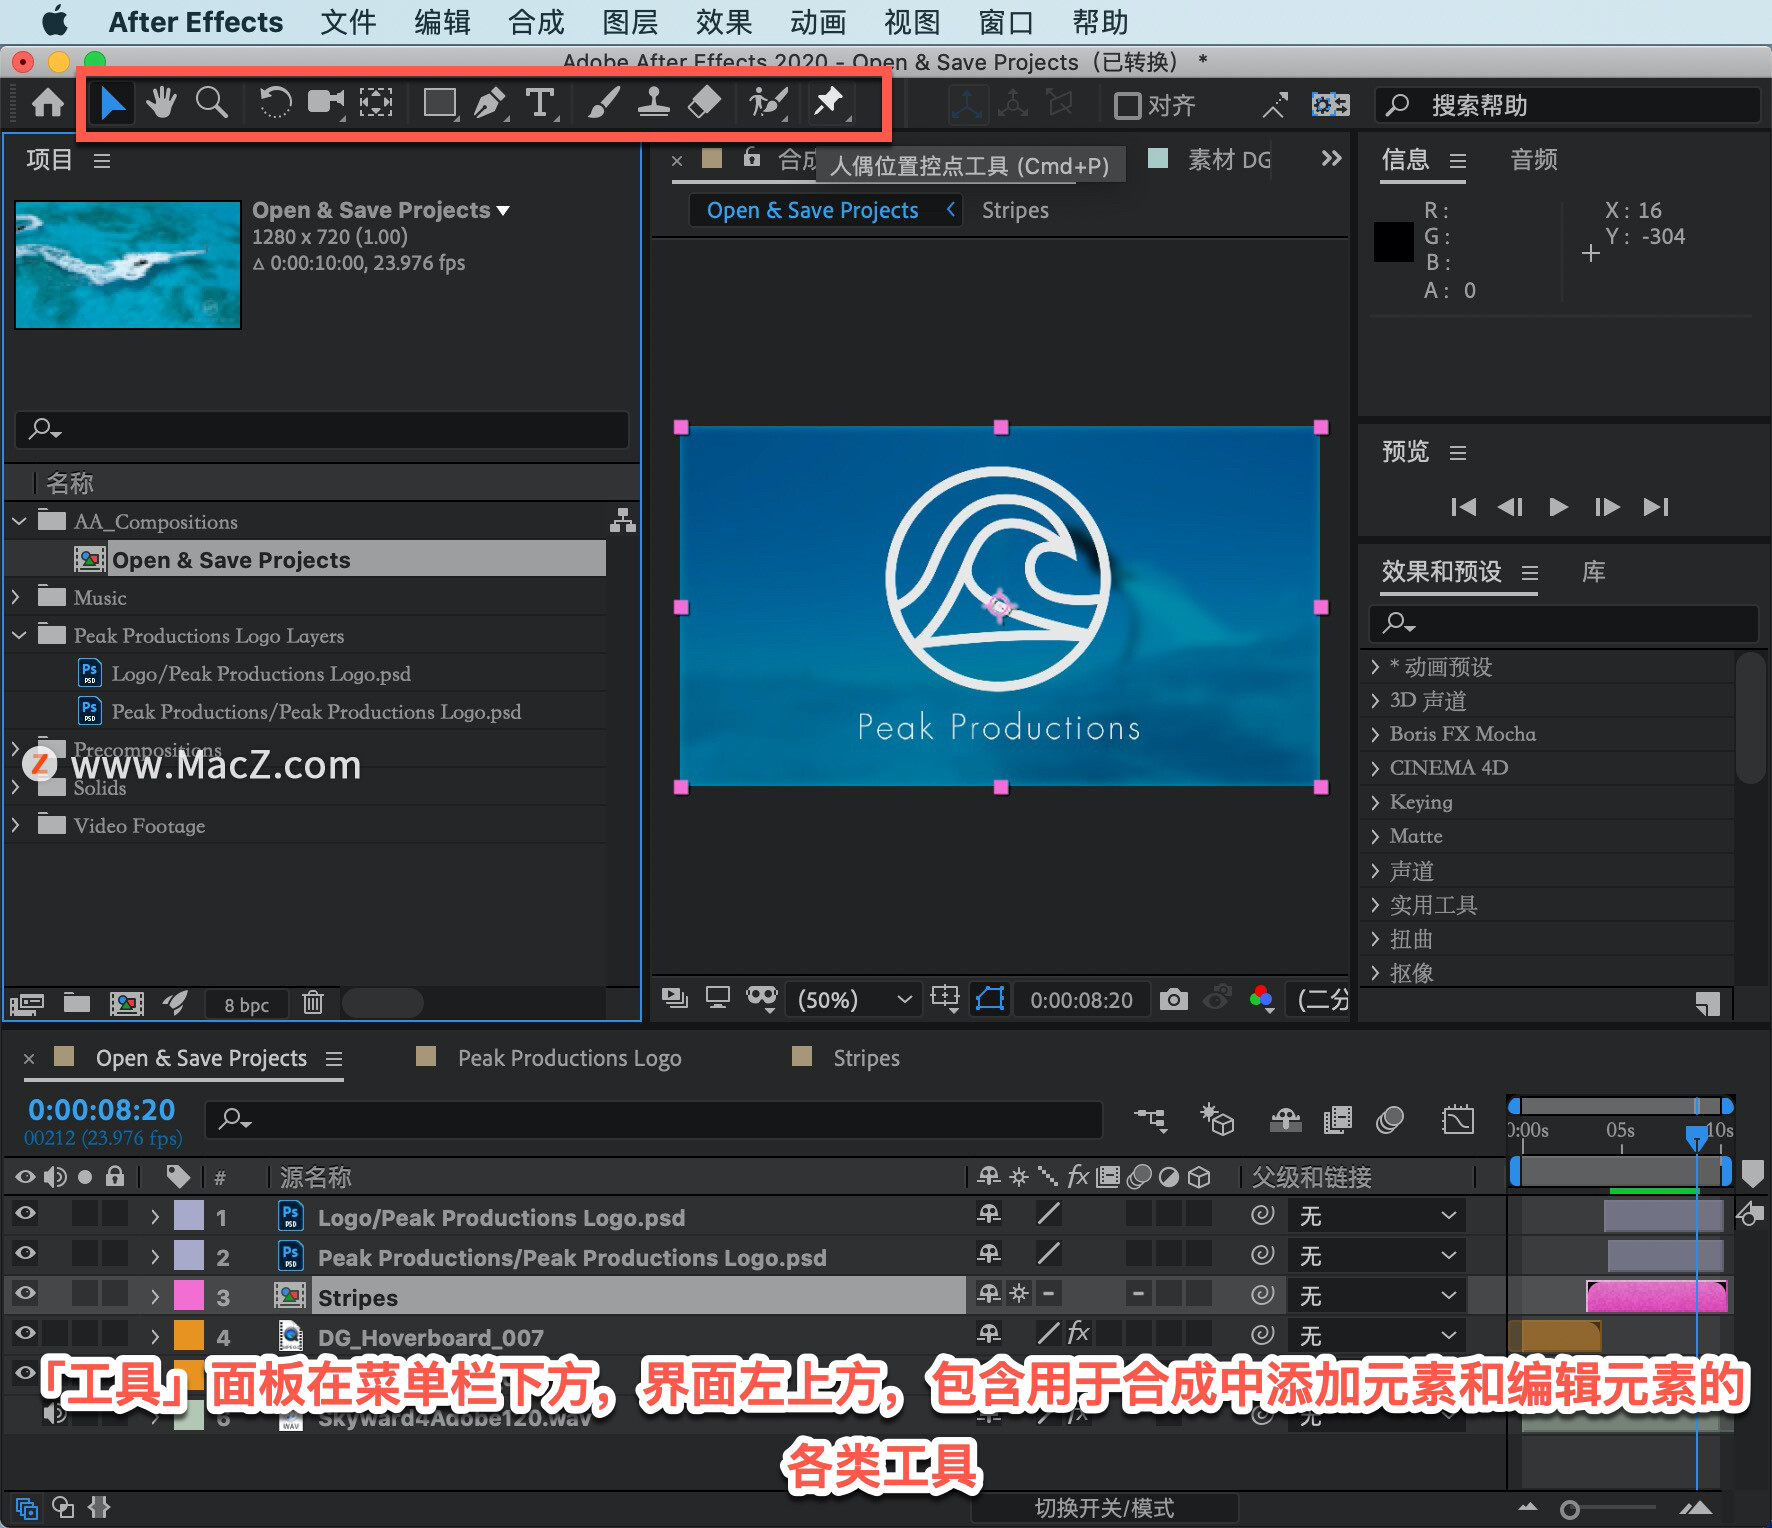Switch to Peak Productions Logo timeline tab
Image resolution: width=1772 pixels, height=1528 pixels.
coord(569,1058)
